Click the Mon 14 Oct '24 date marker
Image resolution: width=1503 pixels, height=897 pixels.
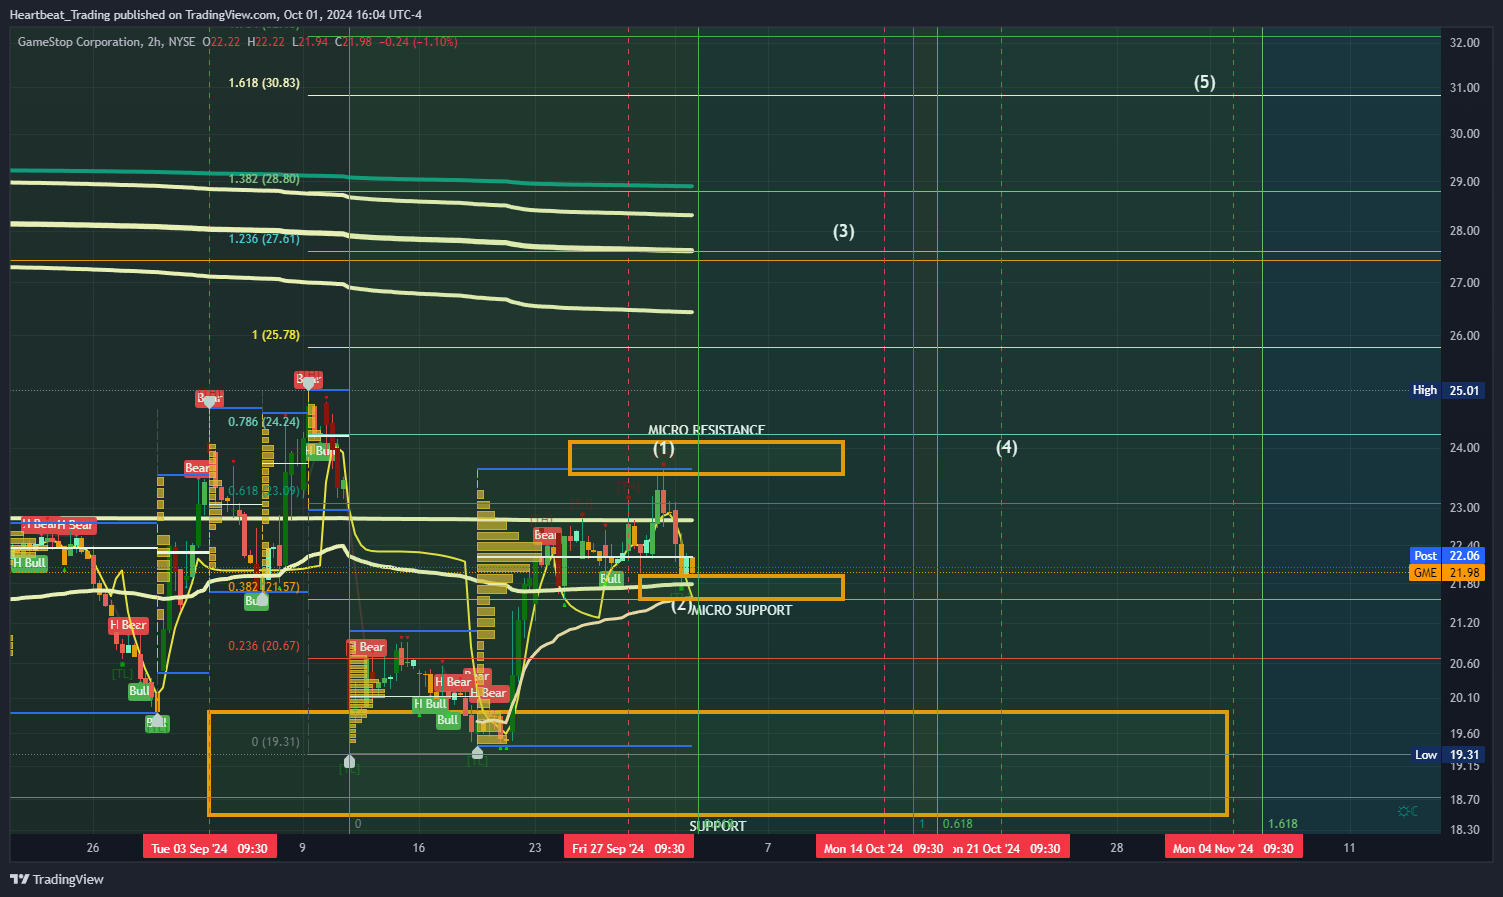884,848
